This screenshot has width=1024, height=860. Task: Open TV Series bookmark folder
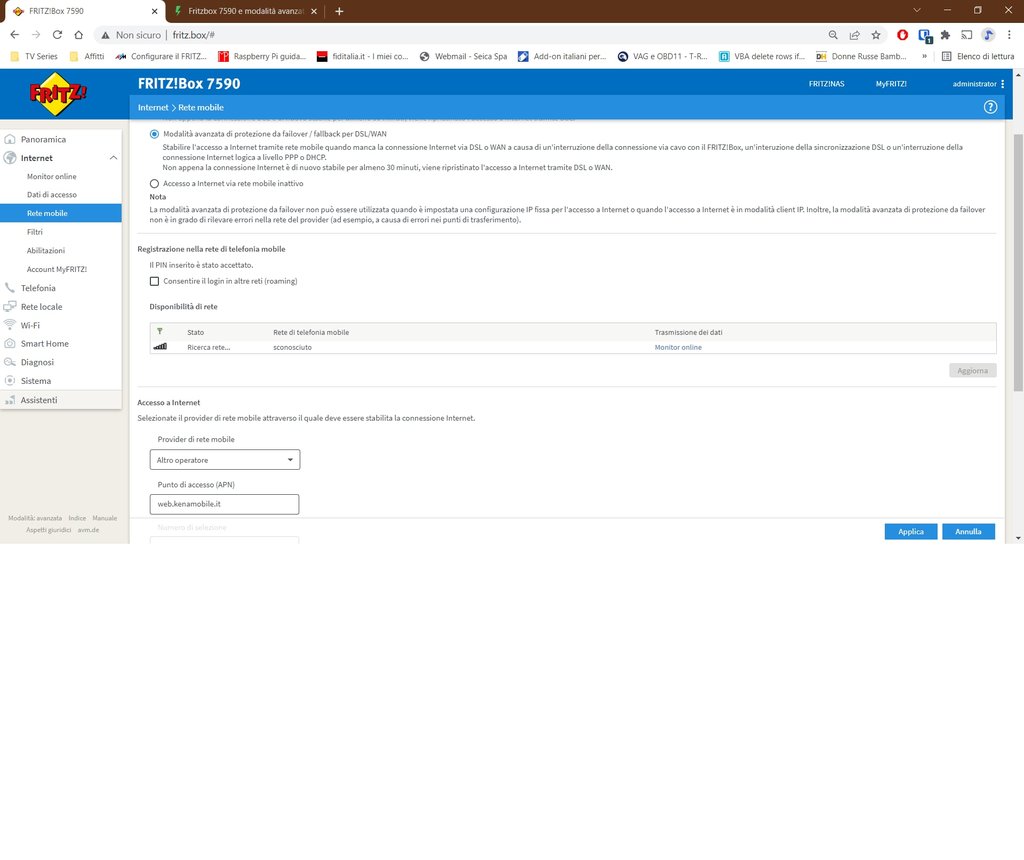pyautogui.click(x=35, y=56)
